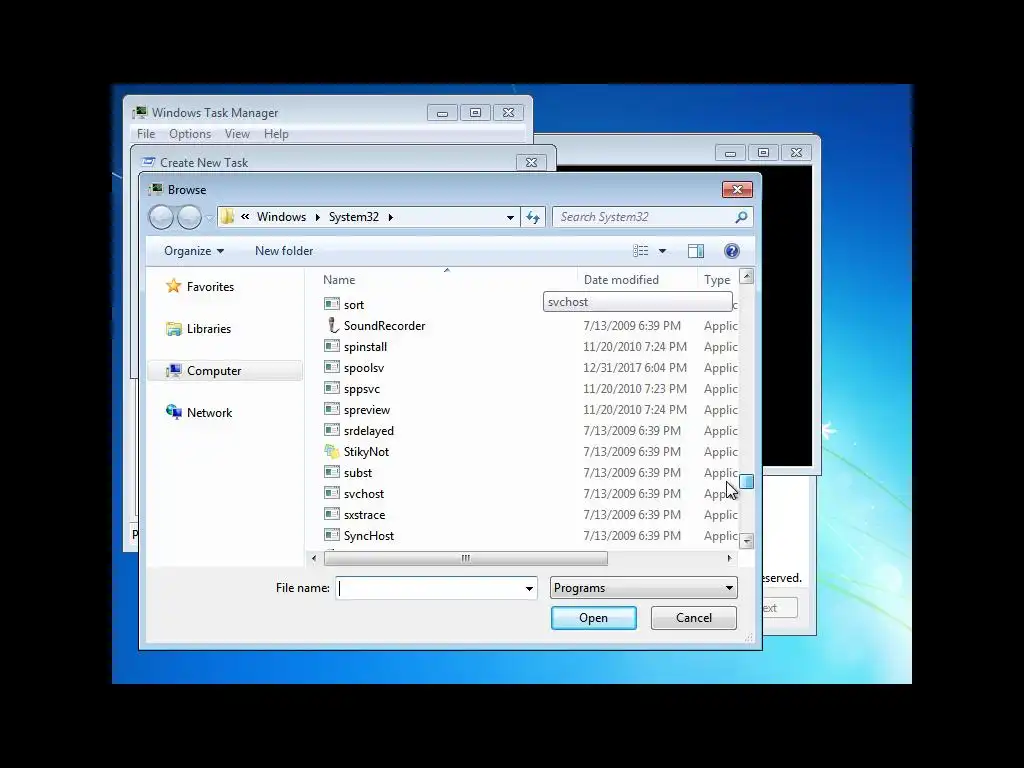
Task: Click the Open button
Action: [594, 618]
